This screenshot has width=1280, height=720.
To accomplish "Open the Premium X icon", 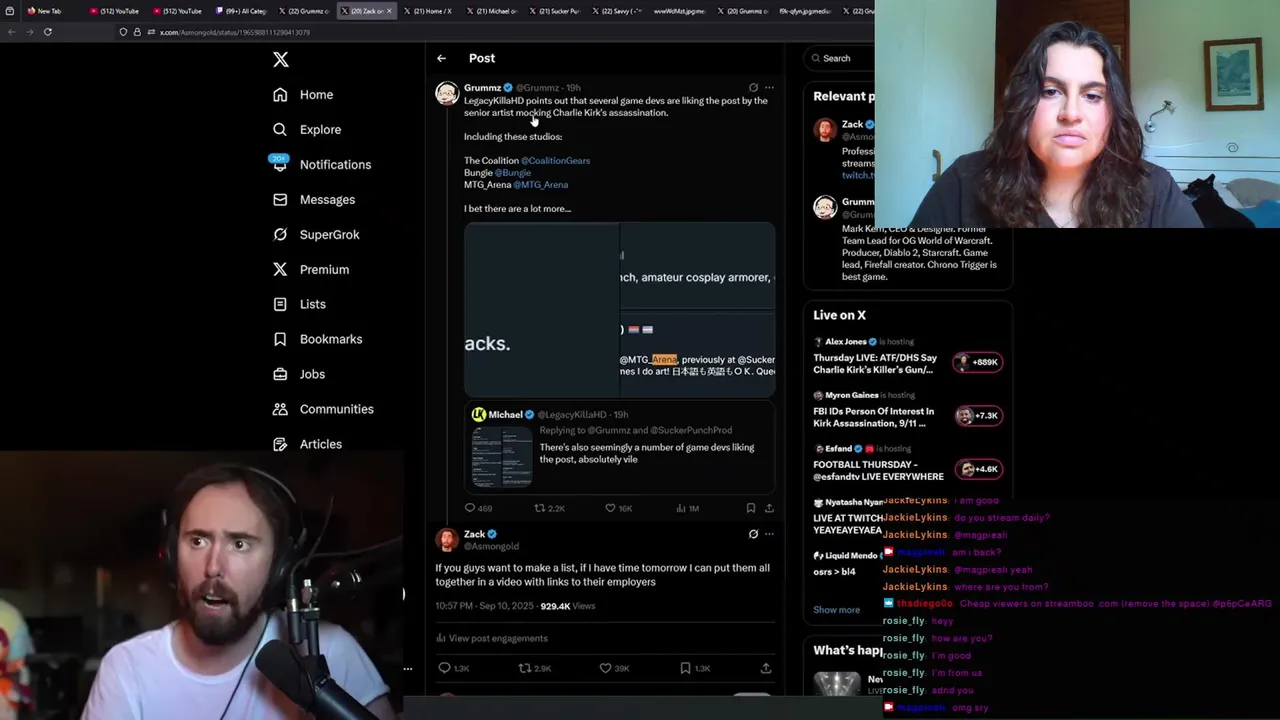I will click(280, 270).
